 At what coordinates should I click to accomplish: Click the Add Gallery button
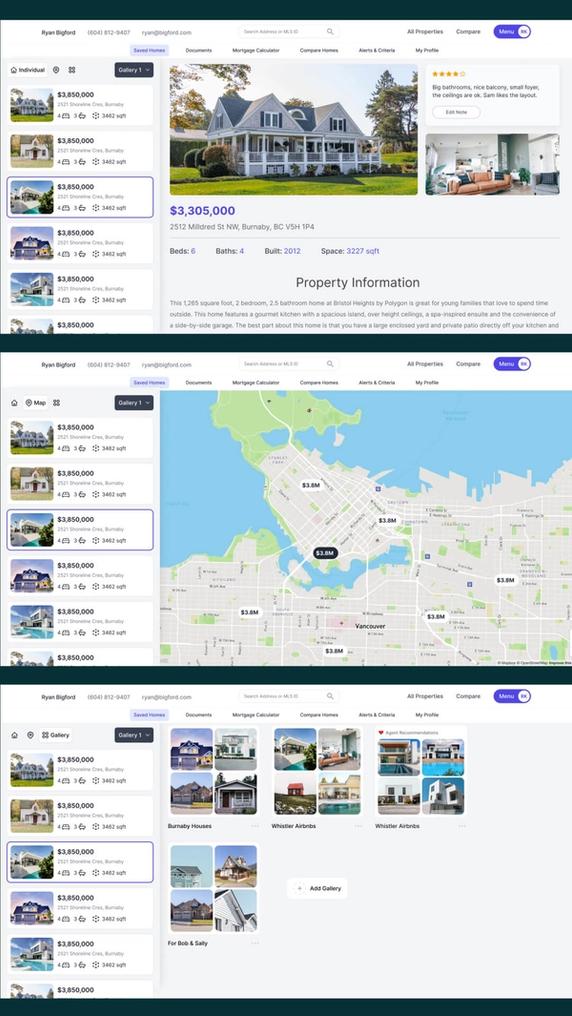pyautogui.click(x=317, y=888)
